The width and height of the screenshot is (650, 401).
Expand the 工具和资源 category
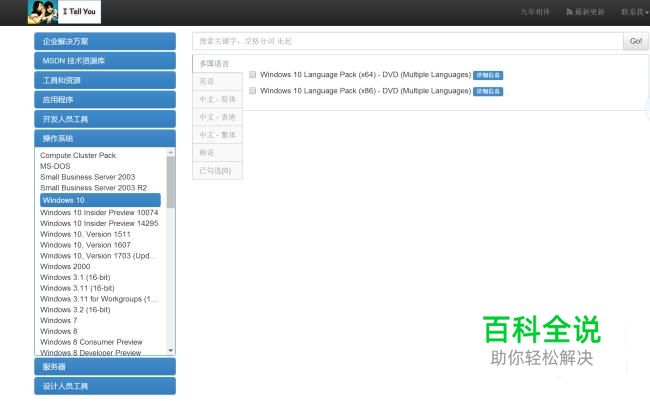coord(105,80)
